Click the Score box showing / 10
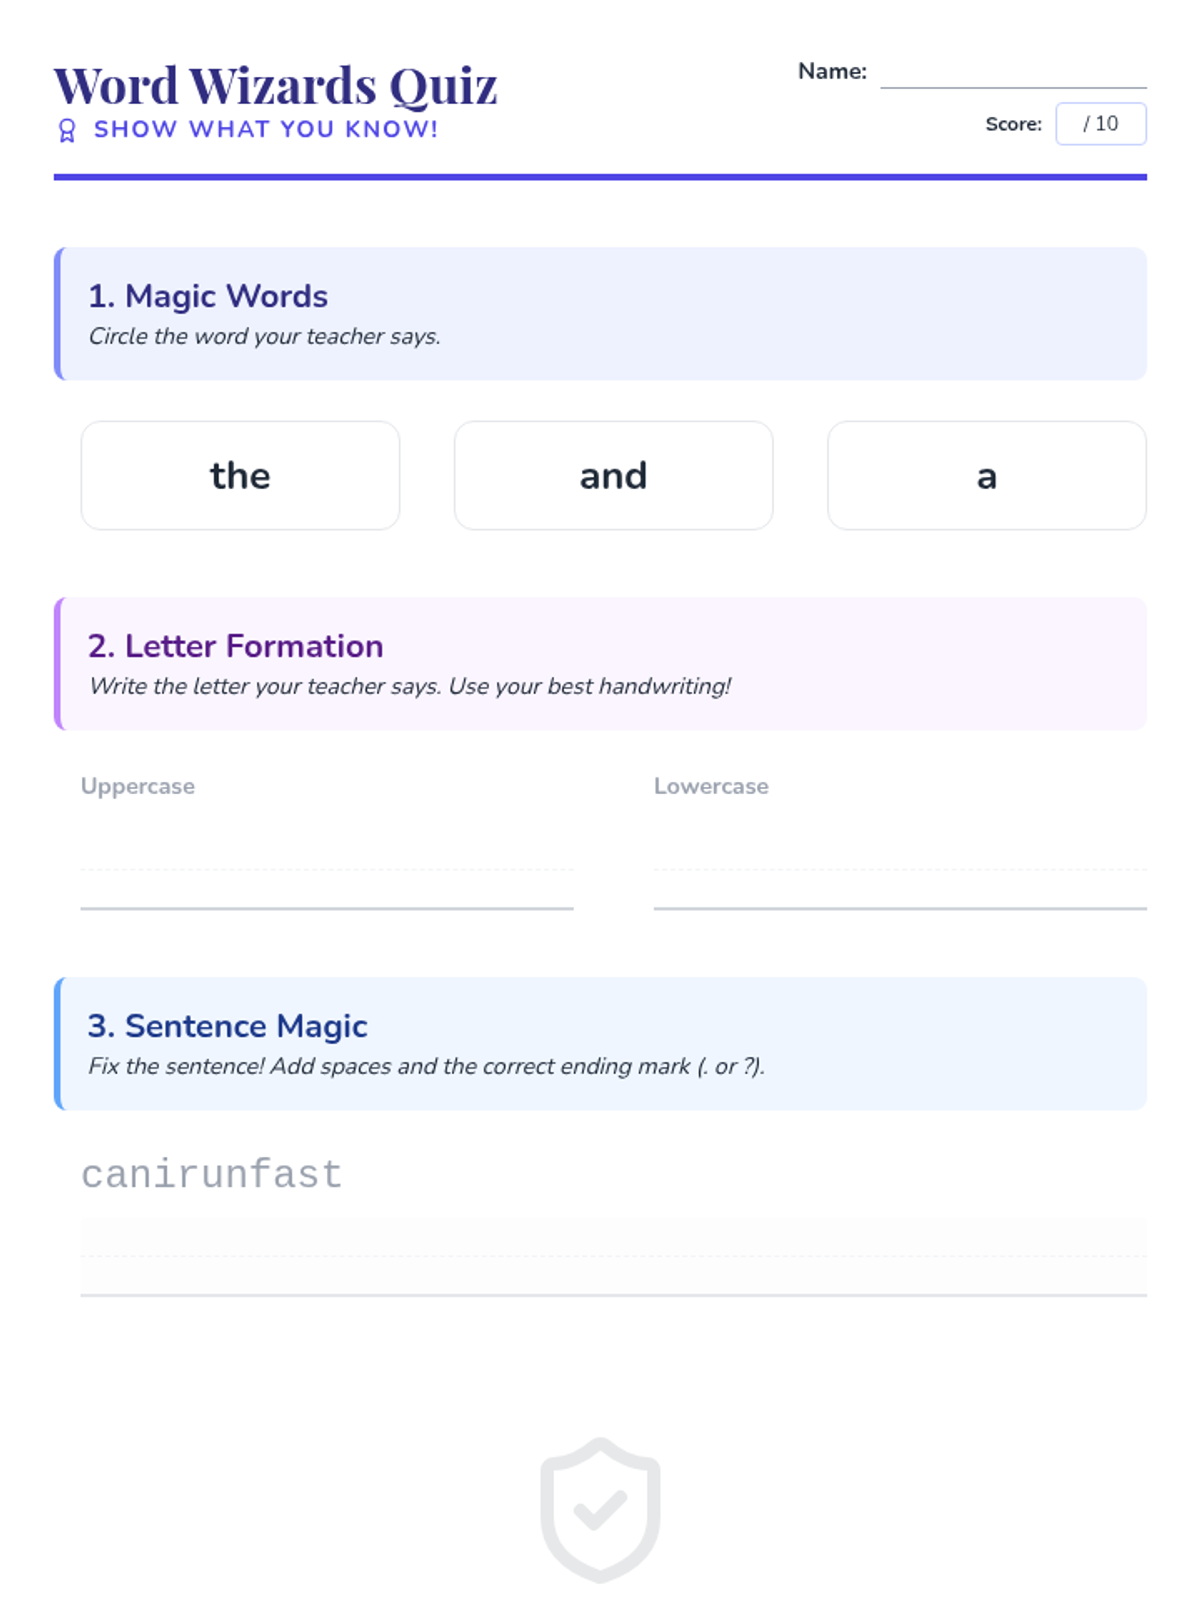1200x1600 pixels. coord(1101,124)
